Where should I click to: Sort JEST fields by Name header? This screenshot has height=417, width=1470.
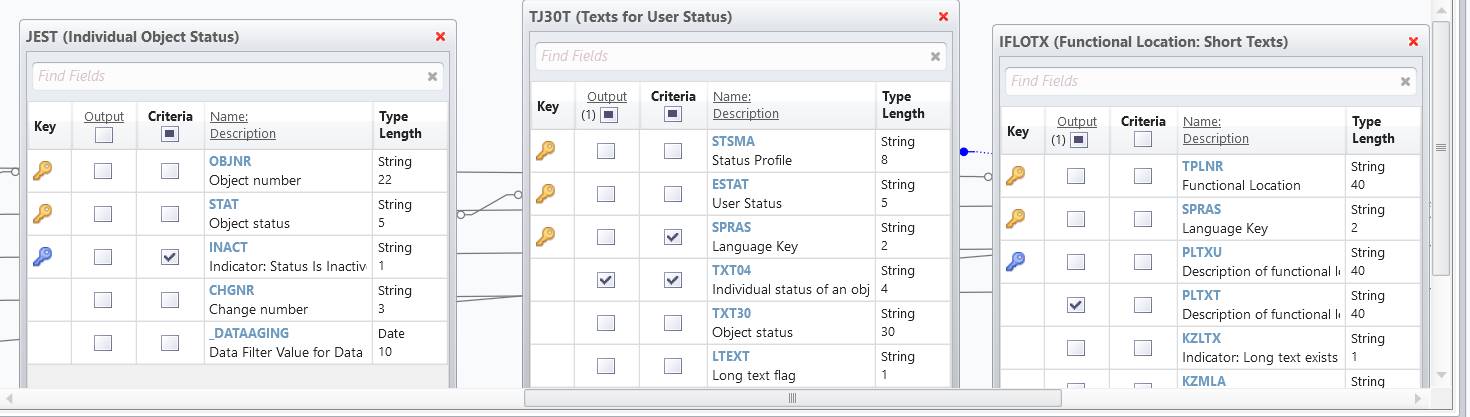pos(228,117)
